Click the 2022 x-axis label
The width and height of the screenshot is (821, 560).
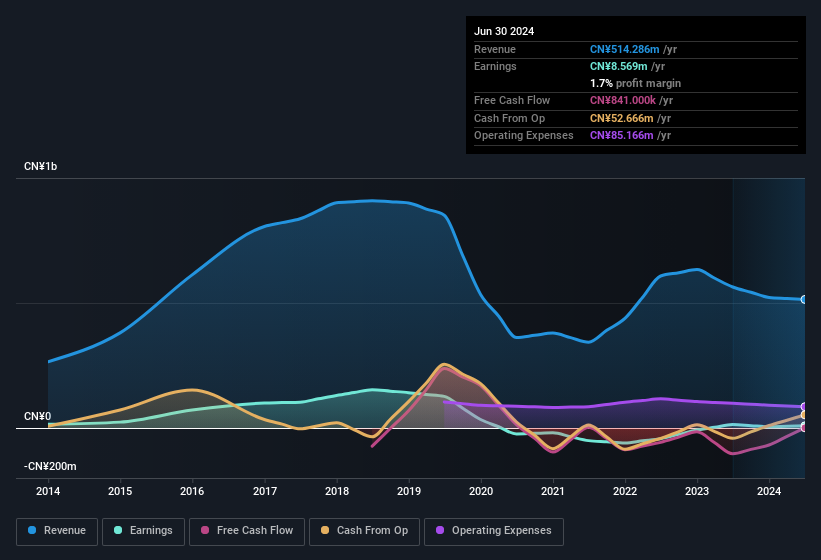point(625,491)
